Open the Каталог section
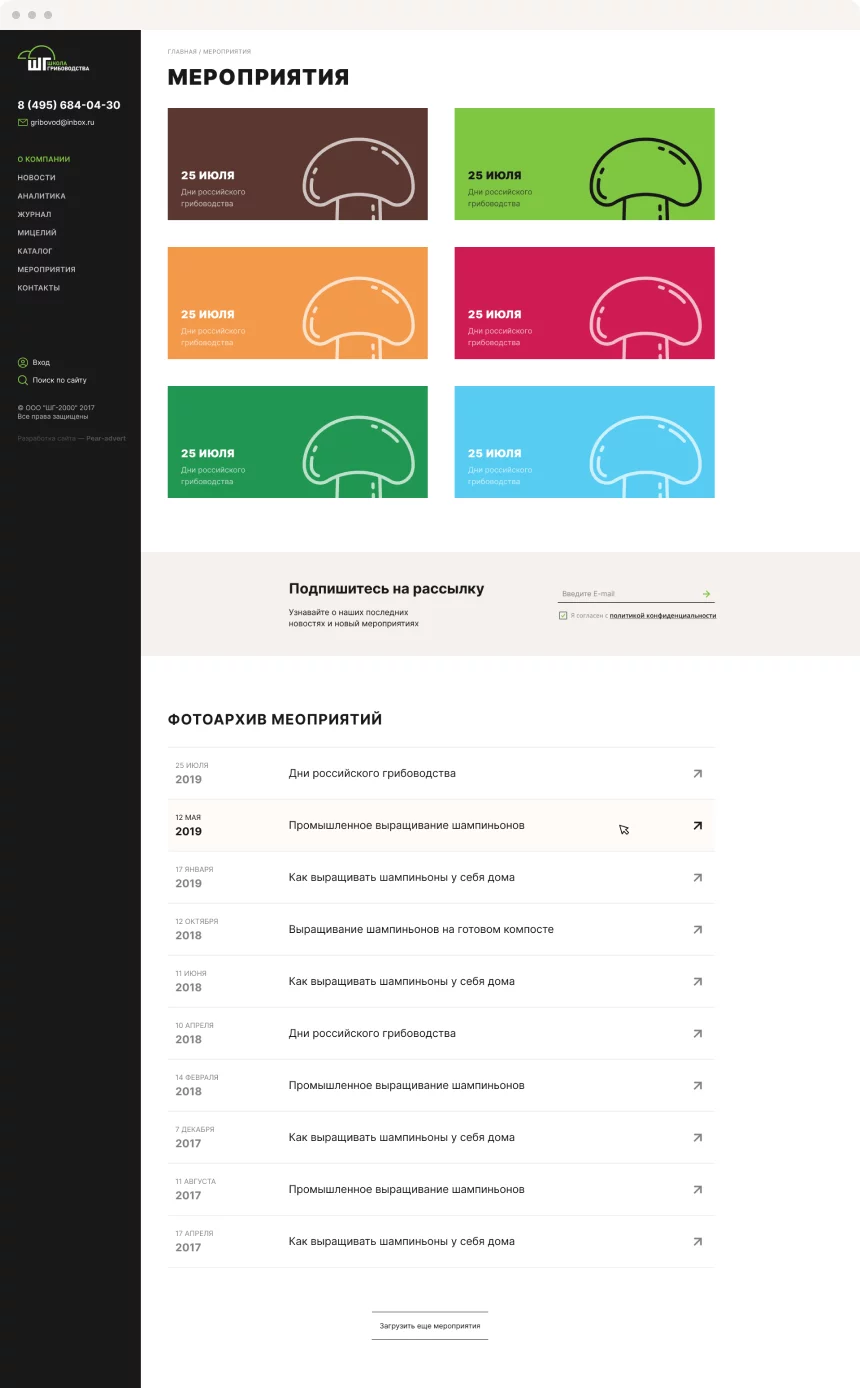Image resolution: width=860 pixels, height=1388 pixels. 35,251
